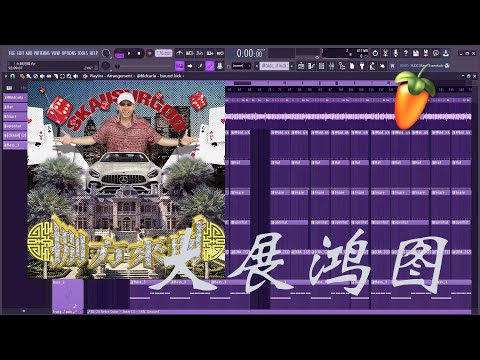Toggle the recording countdown icon
The width and height of the screenshot is (480, 360).
click(200, 53)
